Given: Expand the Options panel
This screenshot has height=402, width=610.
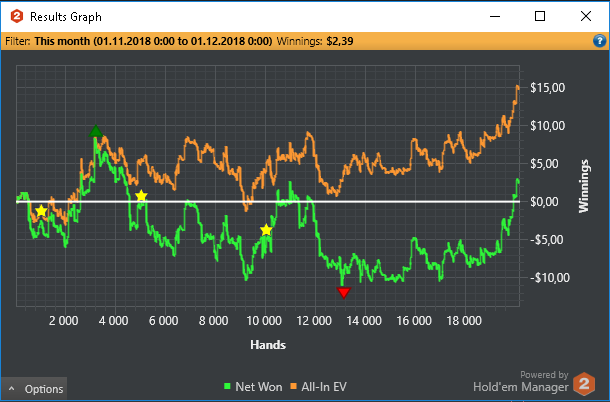Looking at the screenshot, I should click(x=34, y=389).
